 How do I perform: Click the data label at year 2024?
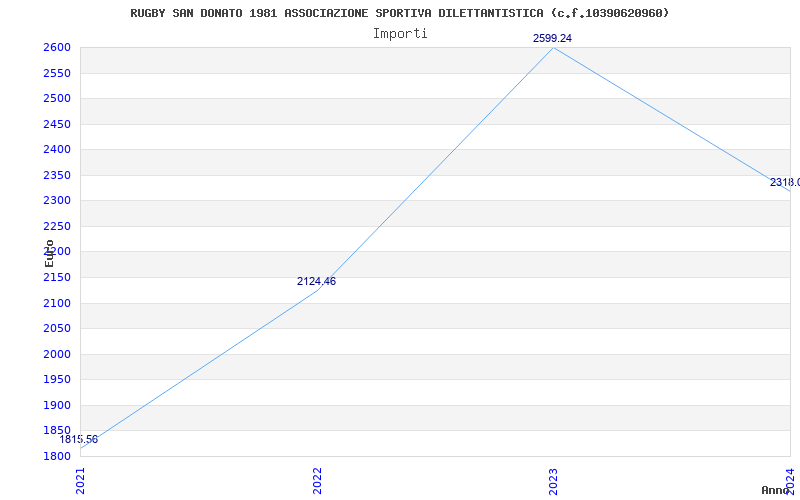click(x=785, y=182)
